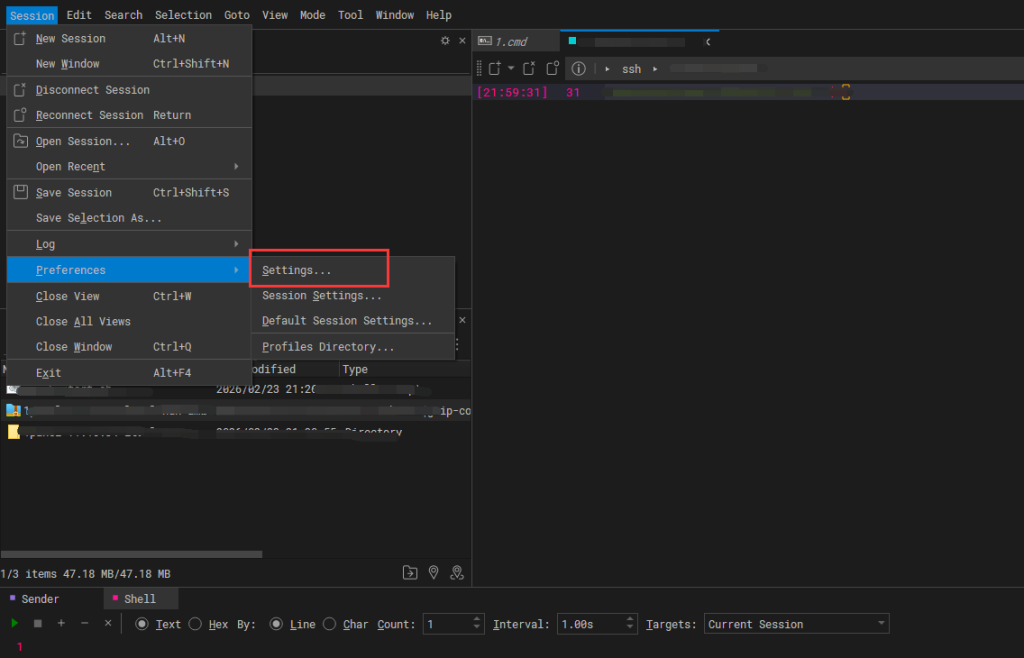The image size is (1024, 658).
Task: Click the disconnect session toolbar icon
Action: pyautogui.click(x=529, y=69)
